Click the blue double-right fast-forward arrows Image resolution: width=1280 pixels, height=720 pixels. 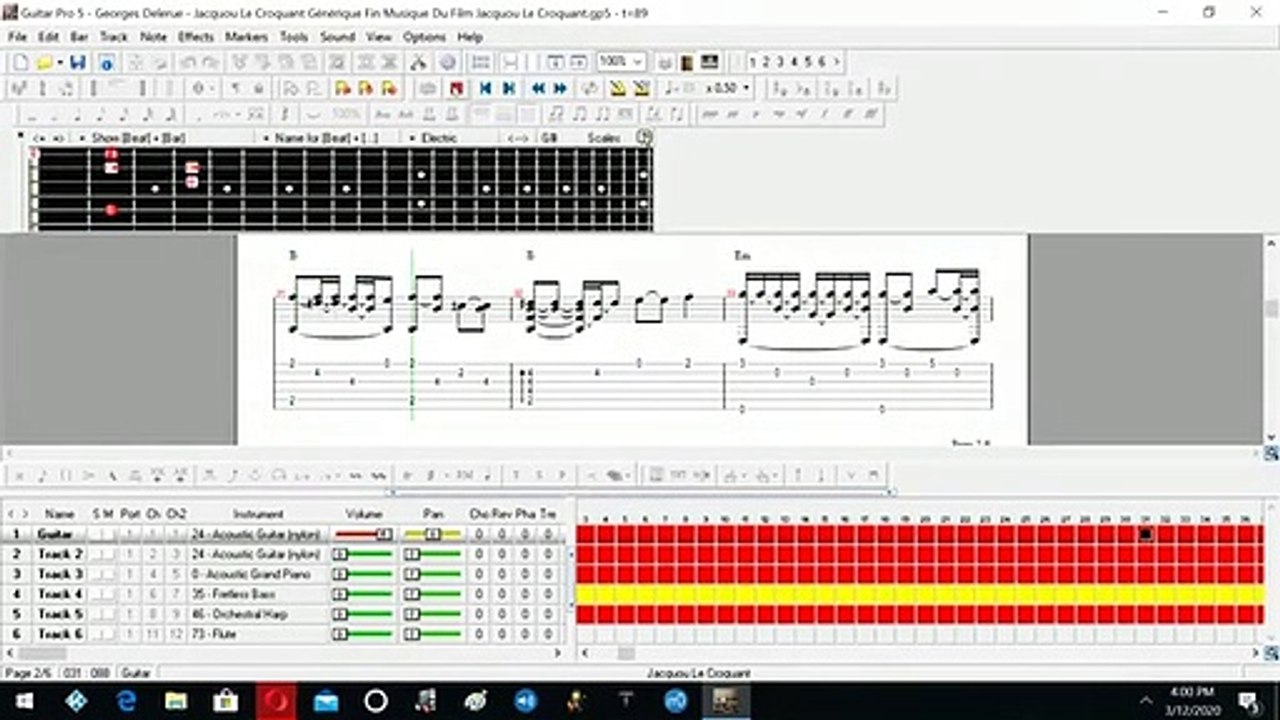[560, 88]
